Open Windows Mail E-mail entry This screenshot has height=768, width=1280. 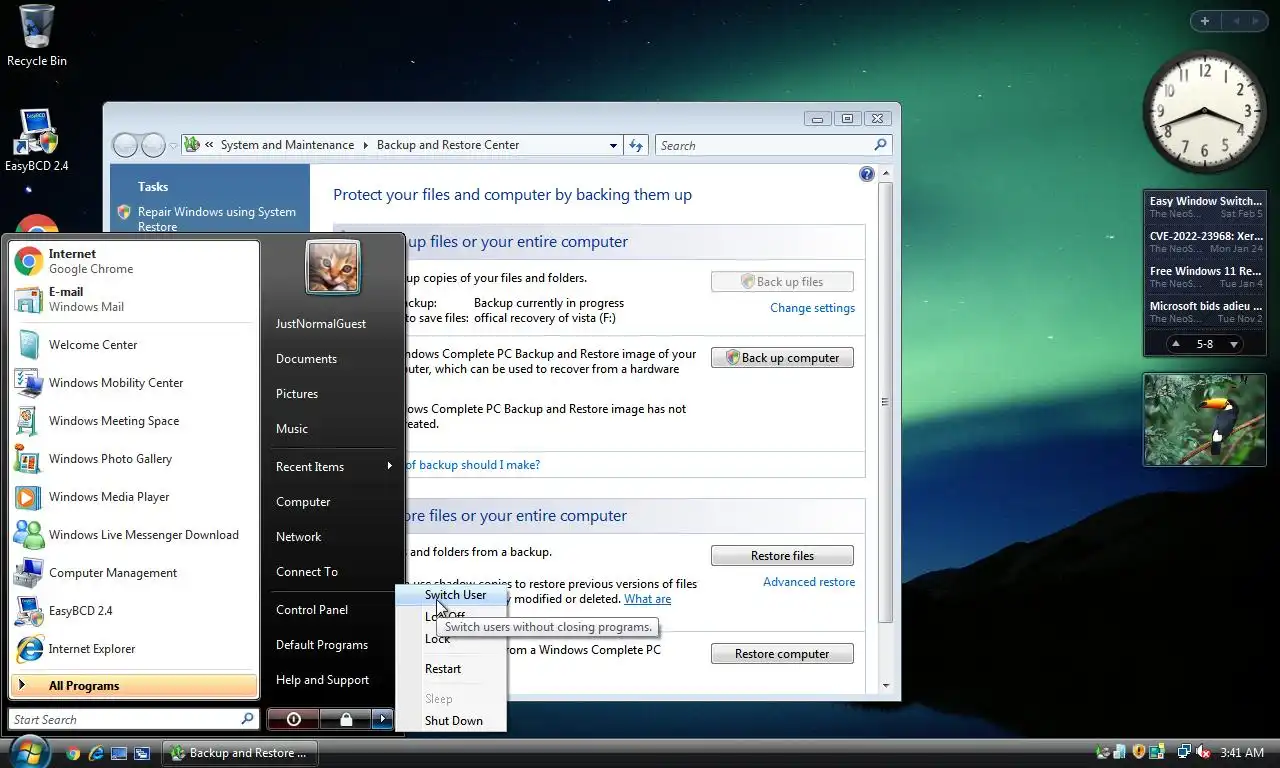coord(134,299)
